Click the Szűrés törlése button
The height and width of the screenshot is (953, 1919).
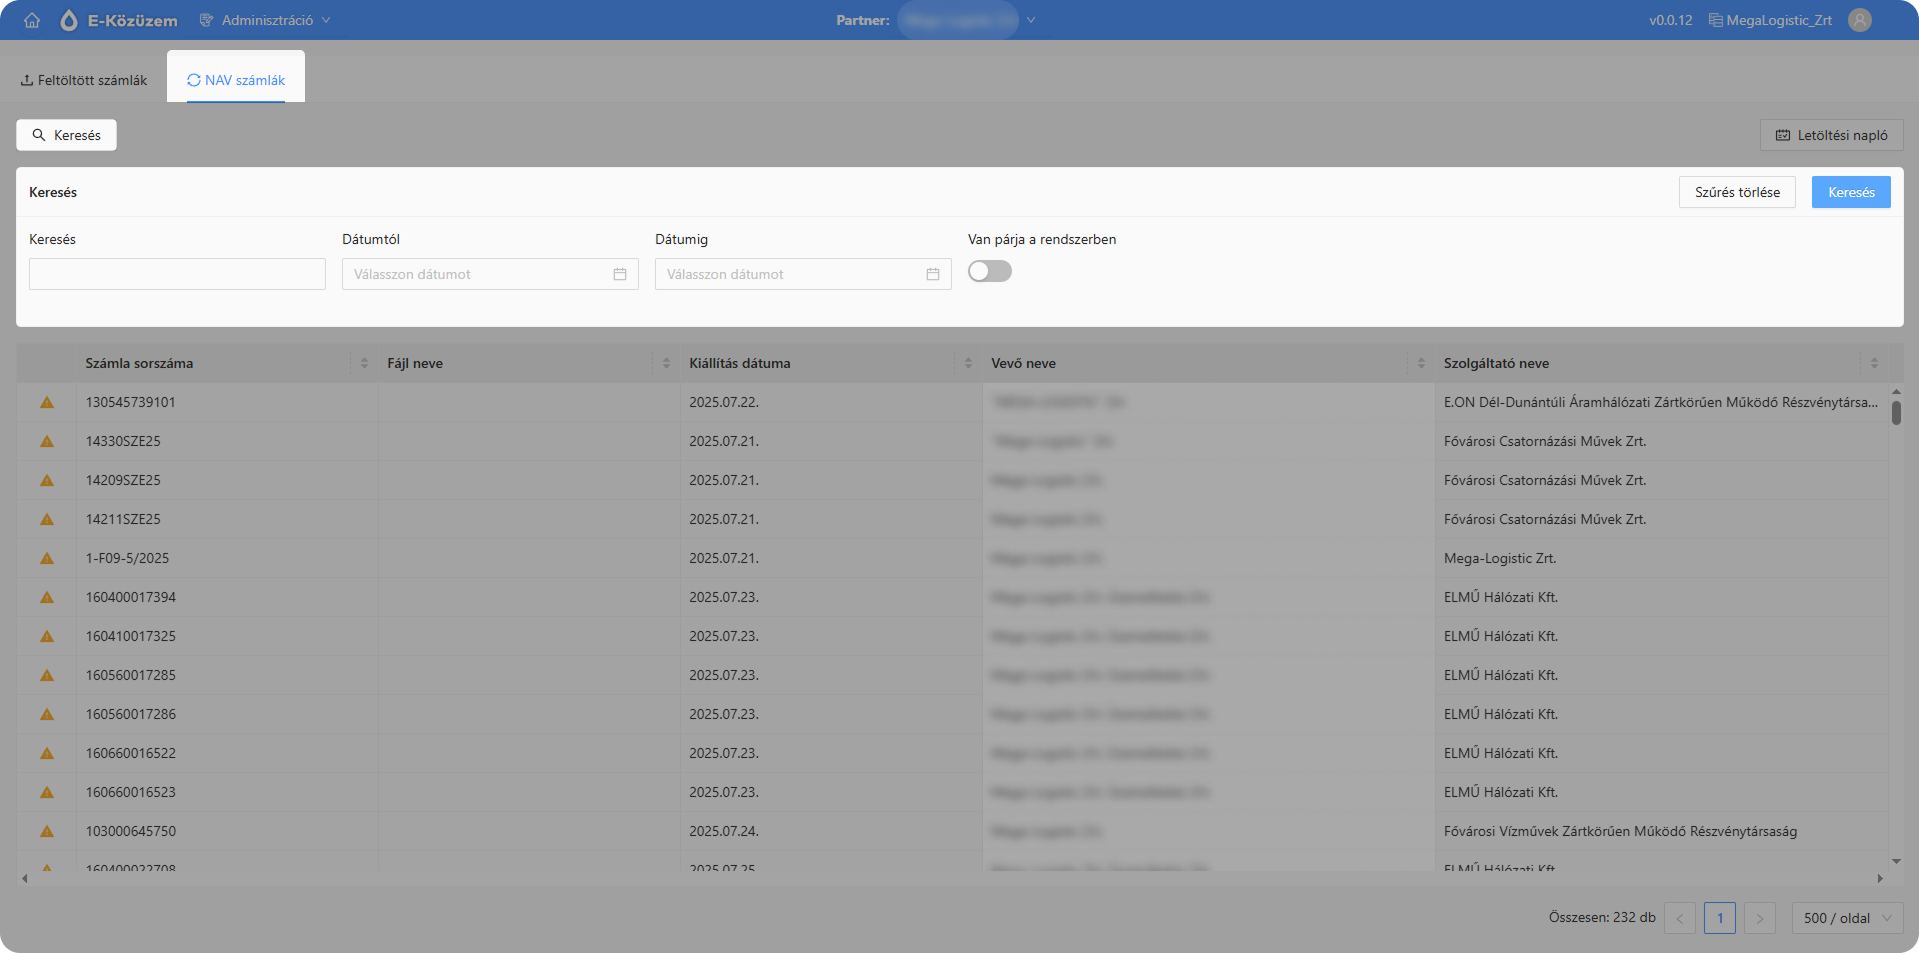tap(1737, 192)
